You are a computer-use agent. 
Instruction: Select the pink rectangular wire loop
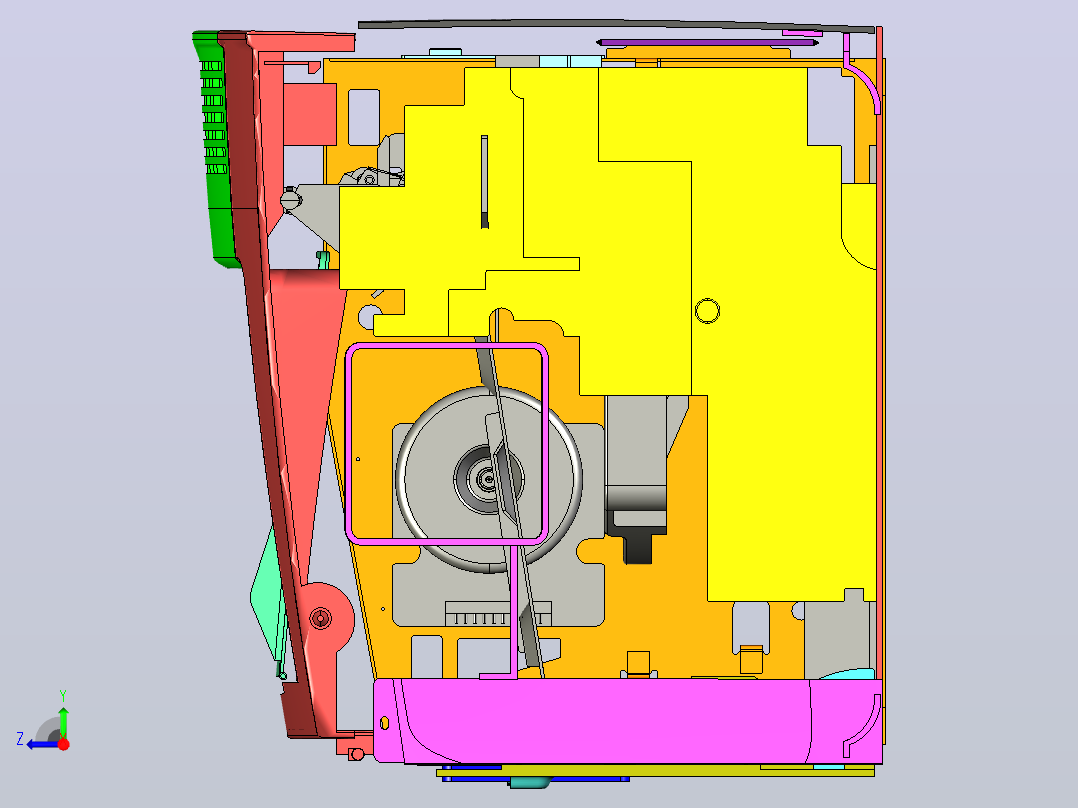tap(447, 444)
